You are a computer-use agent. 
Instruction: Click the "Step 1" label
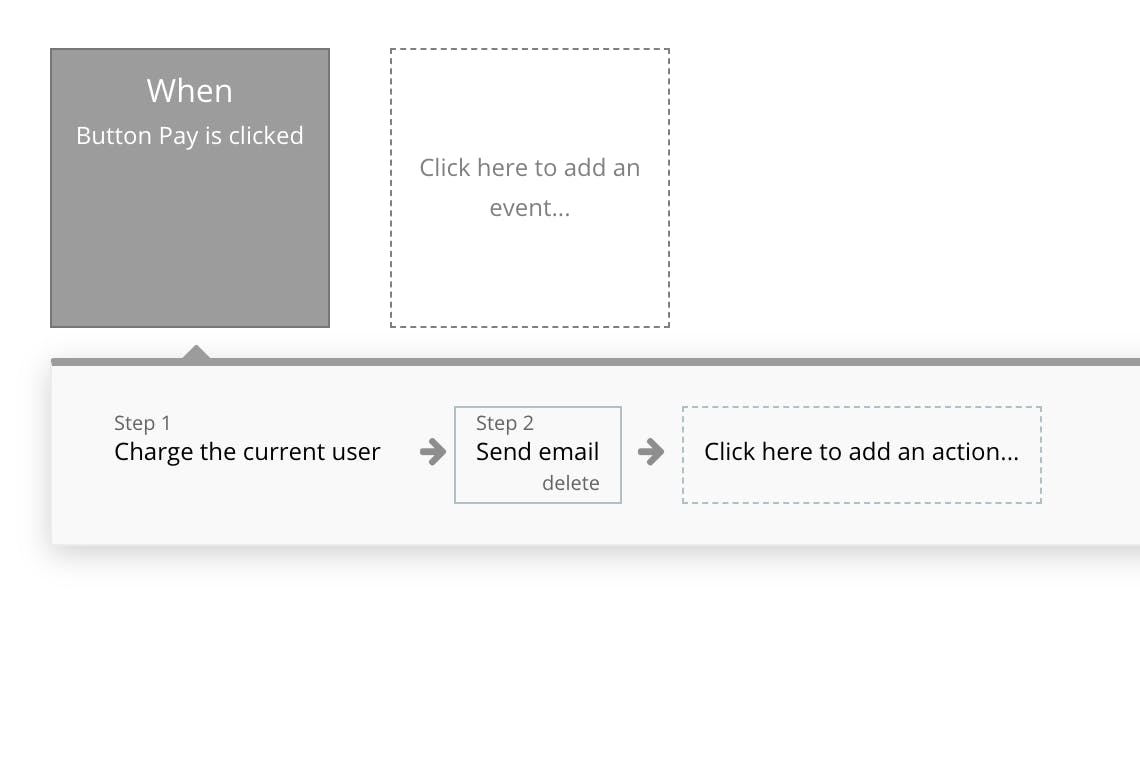pos(142,423)
